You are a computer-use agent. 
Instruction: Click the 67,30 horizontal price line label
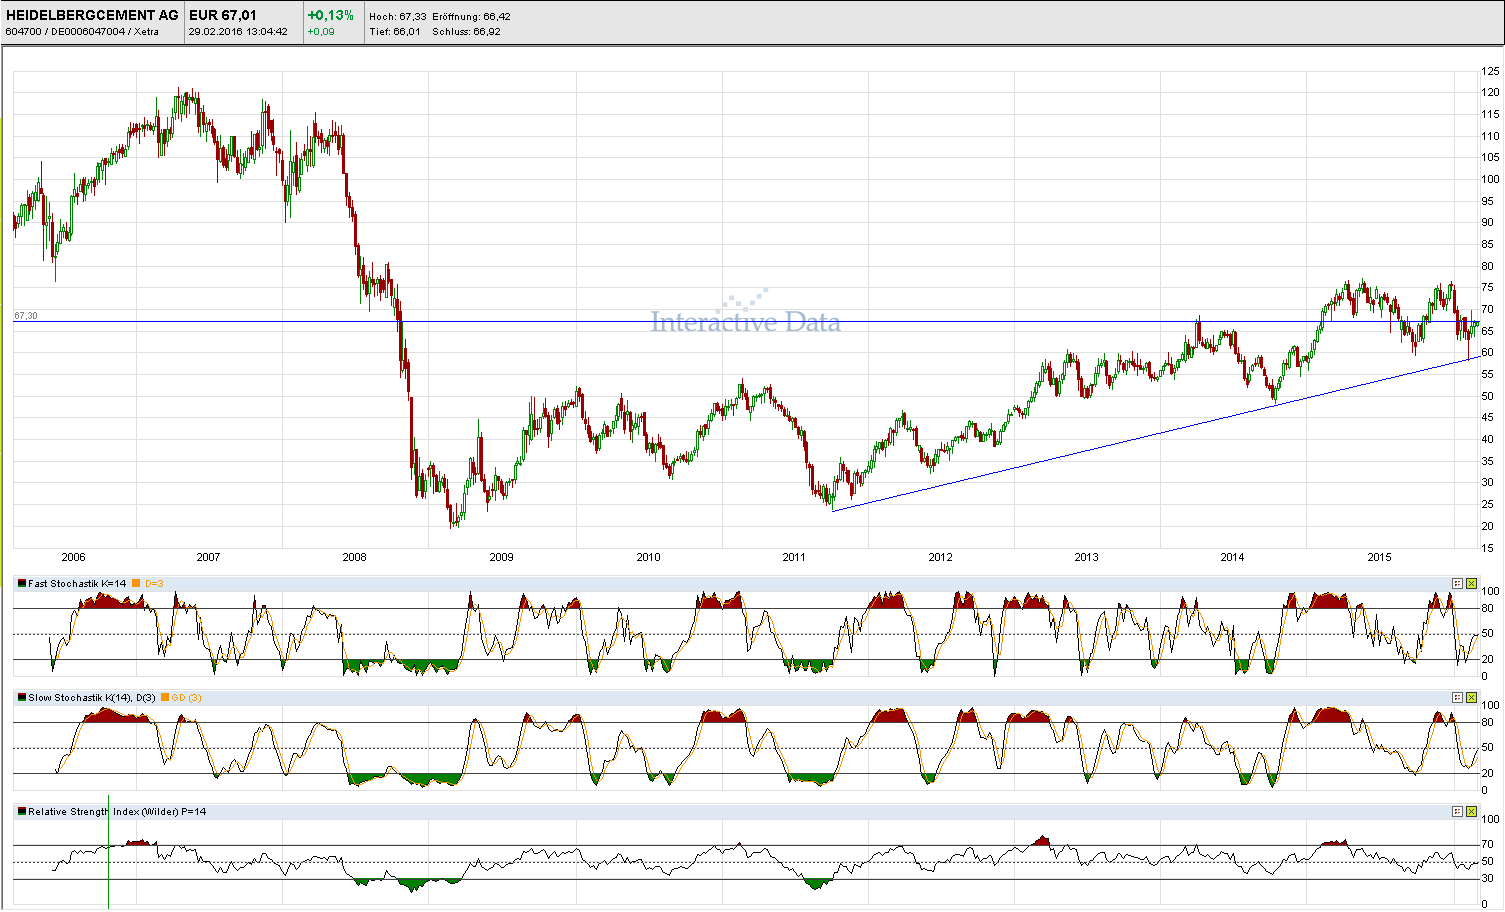(26, 315)
